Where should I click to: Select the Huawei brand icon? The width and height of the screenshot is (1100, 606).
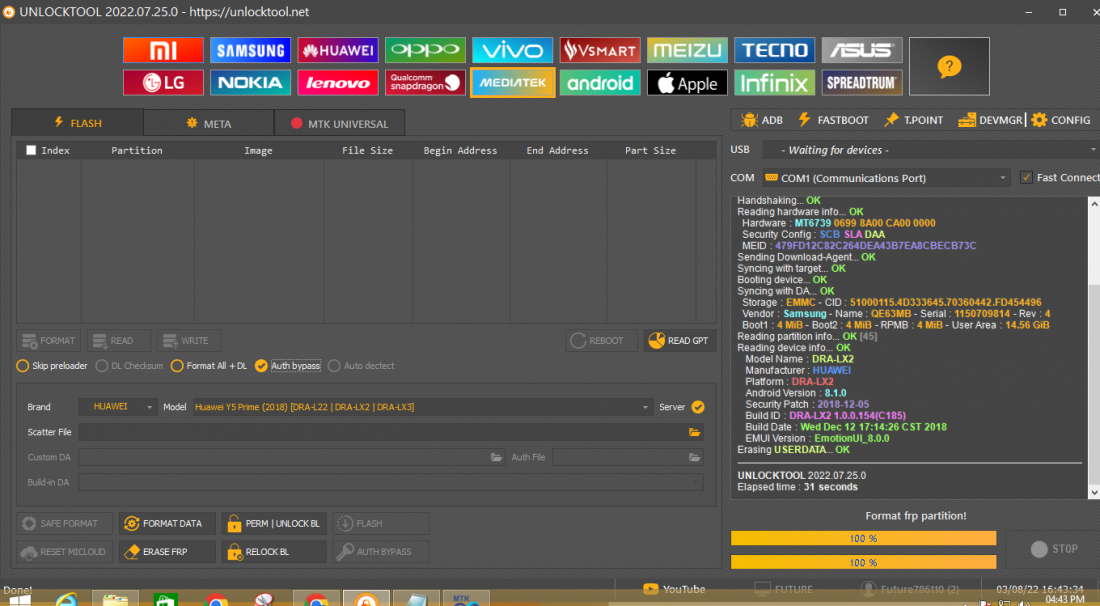[x=338, y=50]
